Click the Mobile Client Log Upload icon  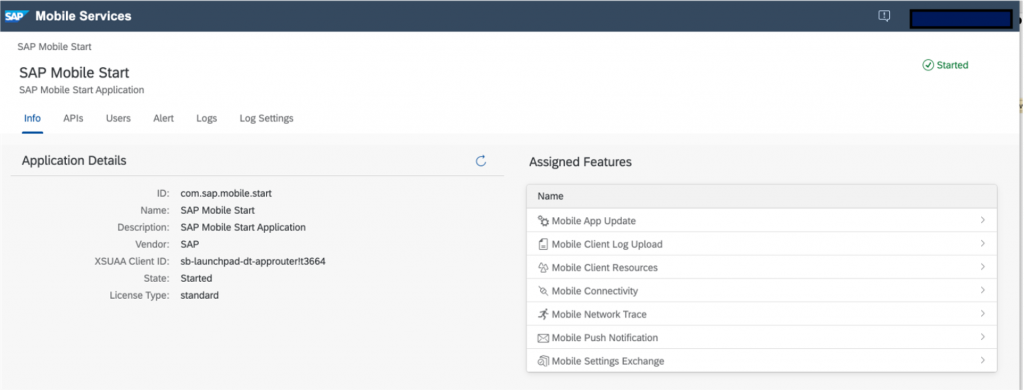coord(543,244)
